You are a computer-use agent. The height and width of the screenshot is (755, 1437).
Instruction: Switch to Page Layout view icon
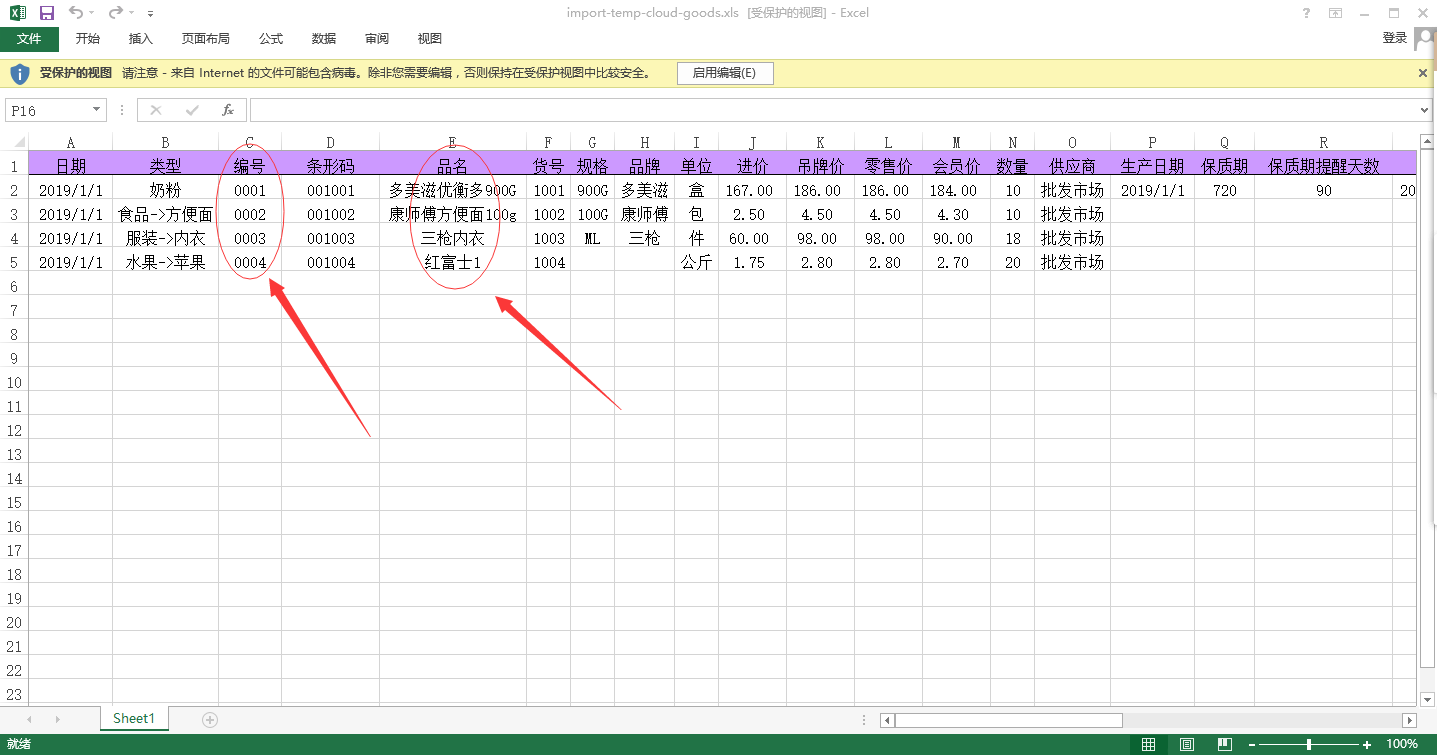click(1186, 744)
